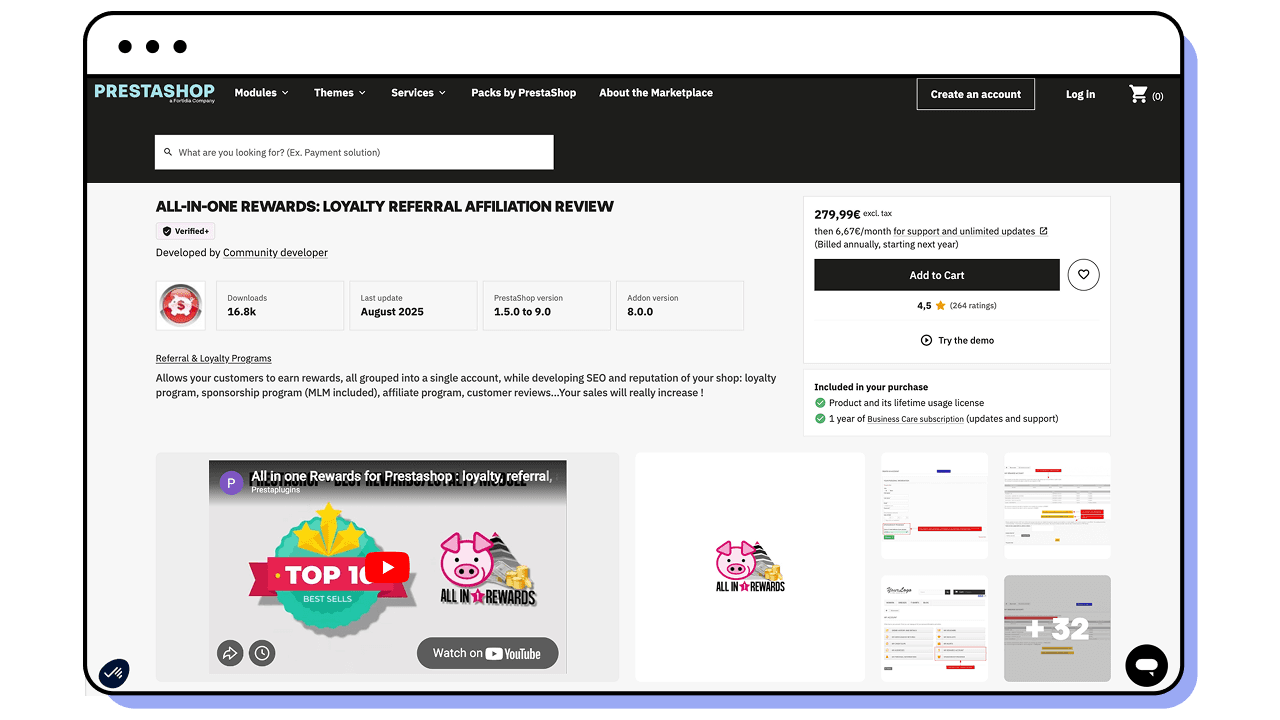Open the shopping cart icon

pos(1139,94)
